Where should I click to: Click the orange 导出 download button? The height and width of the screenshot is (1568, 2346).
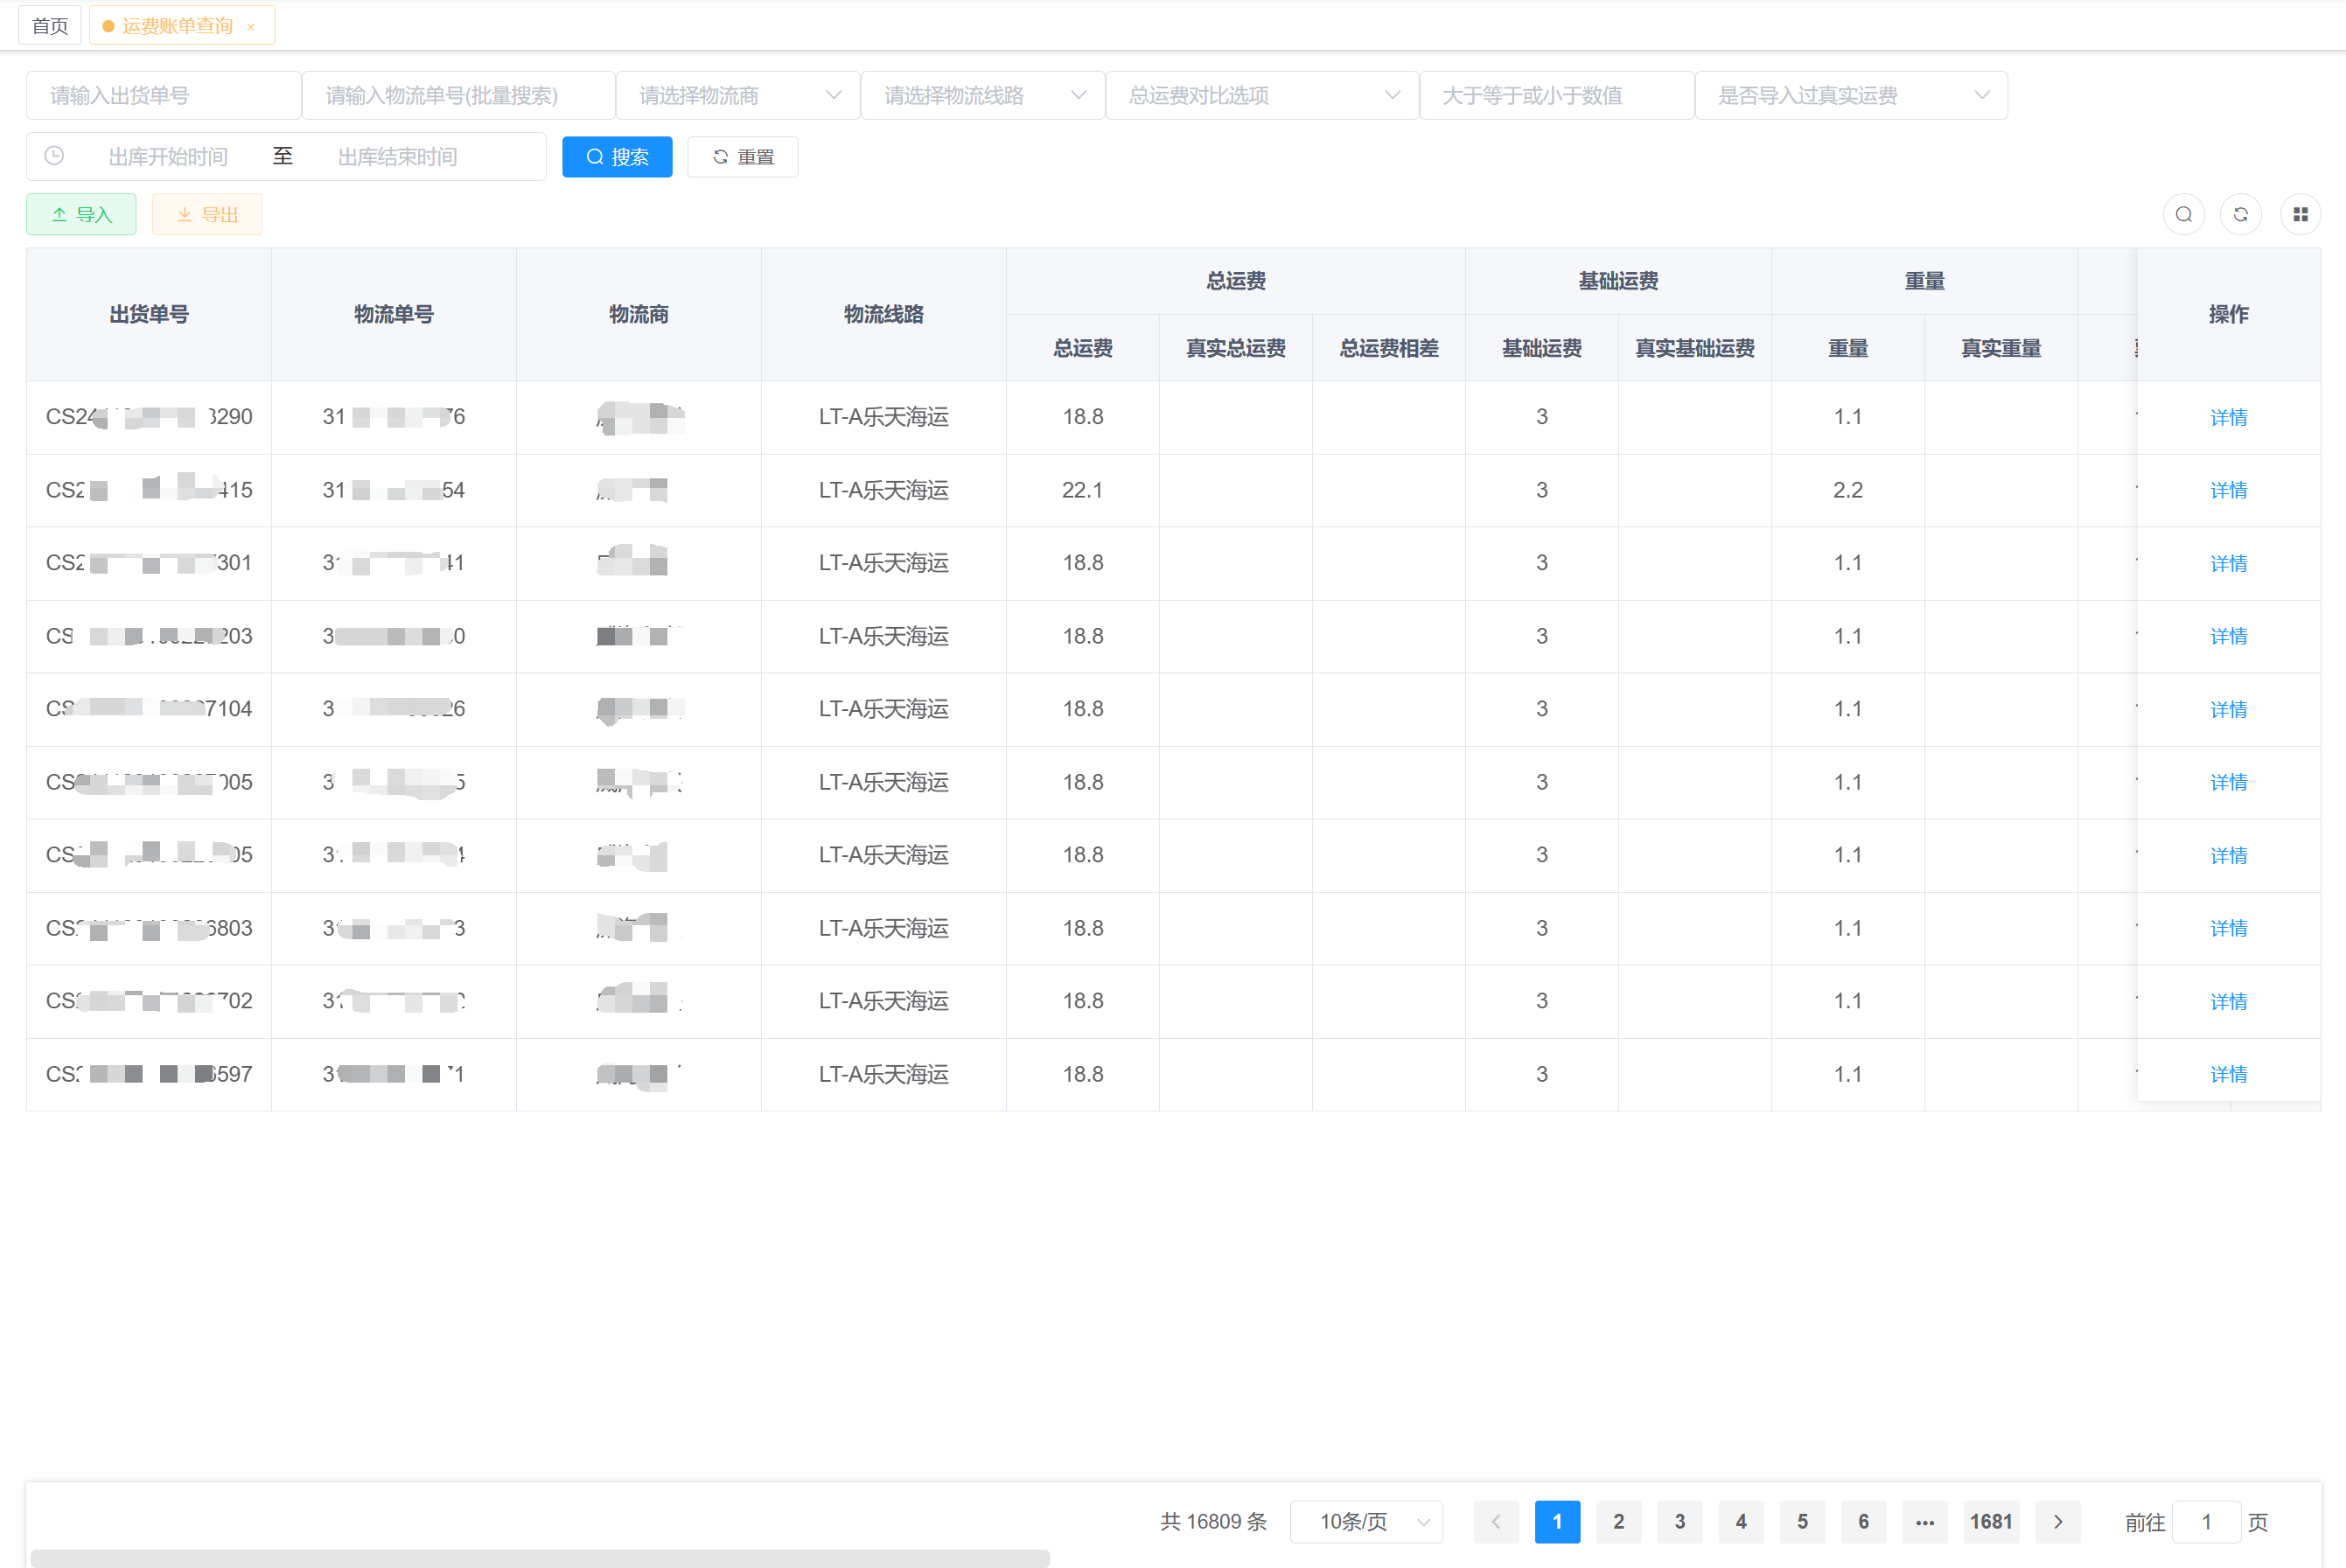click(x=207, y=214)
